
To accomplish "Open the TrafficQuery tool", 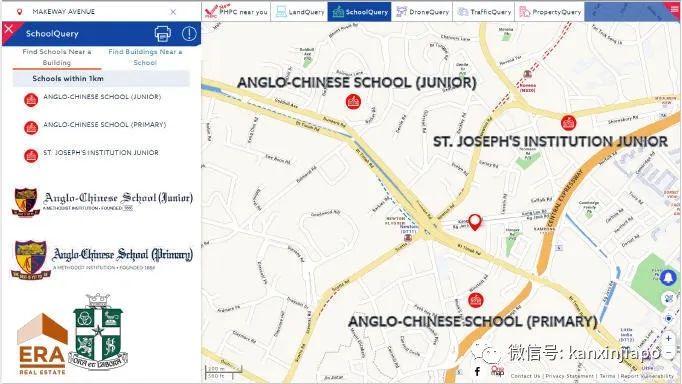I will point(484,12).
